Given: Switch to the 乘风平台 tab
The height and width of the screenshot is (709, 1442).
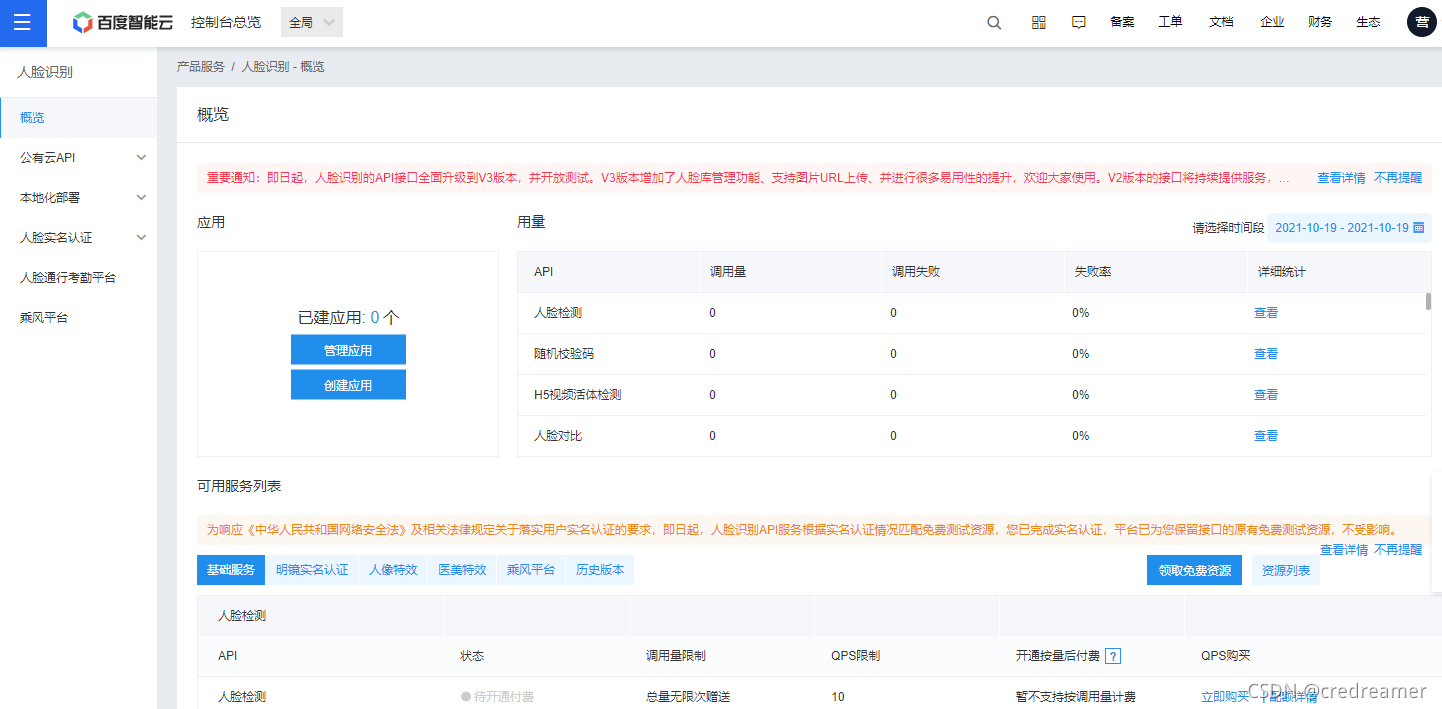Looking at the screenshot, I should 531,570.
